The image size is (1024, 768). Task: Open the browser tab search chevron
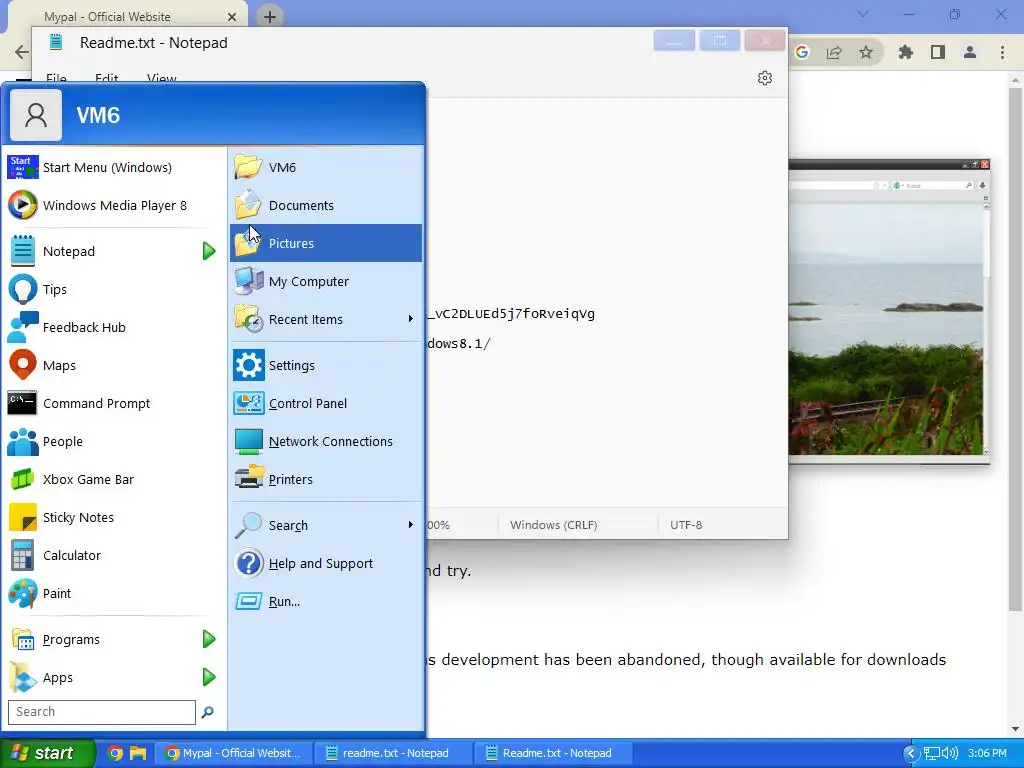tap(863, 14)
